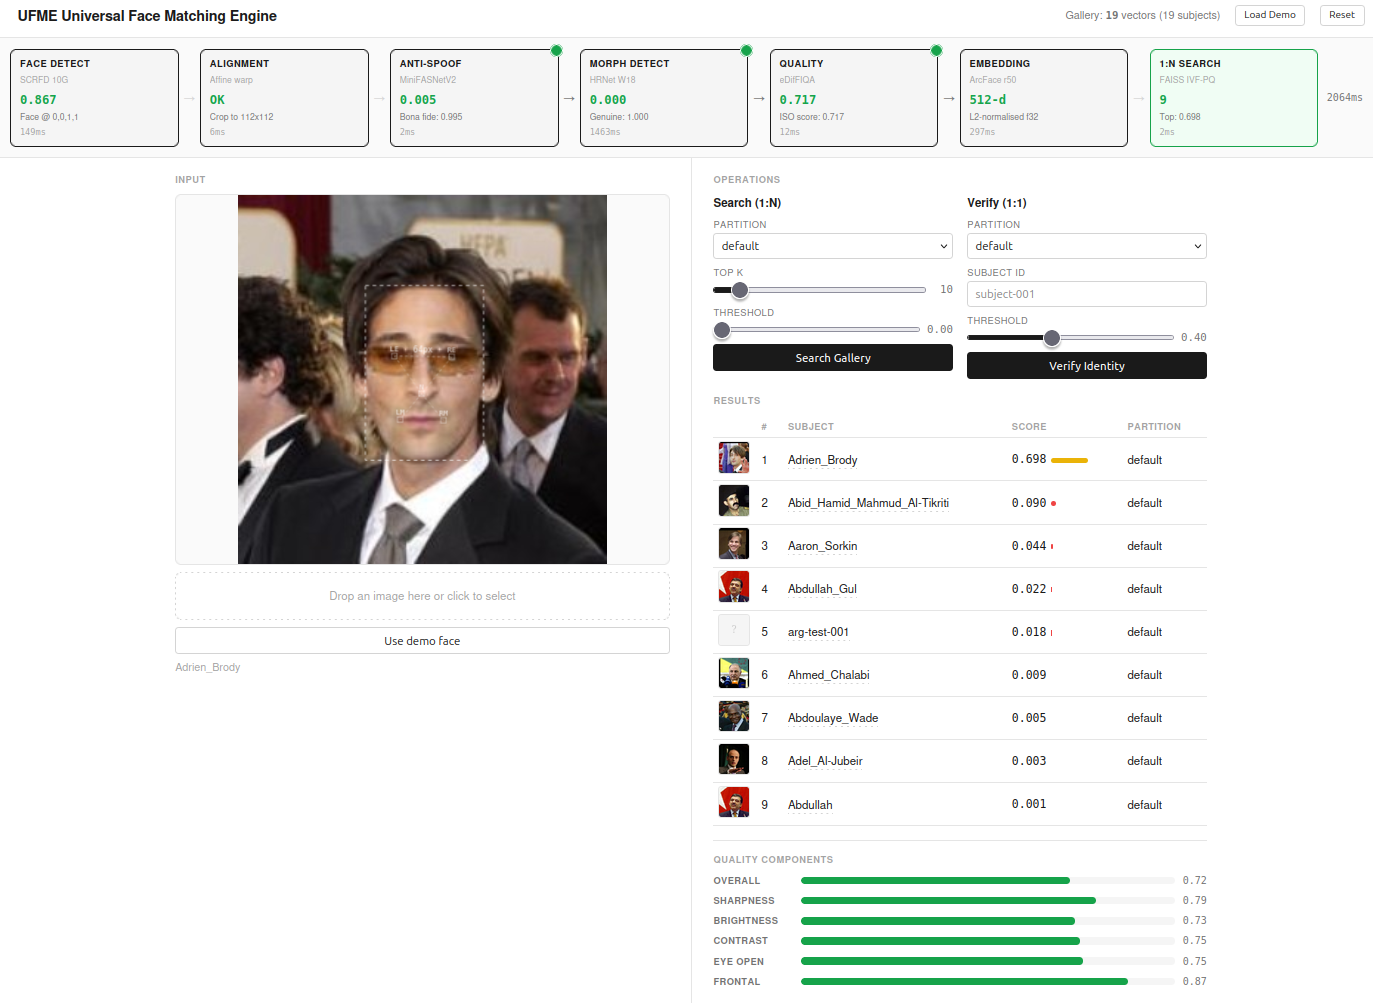
Task: Click the Verify Identity button
Action: pos(1086,366)
